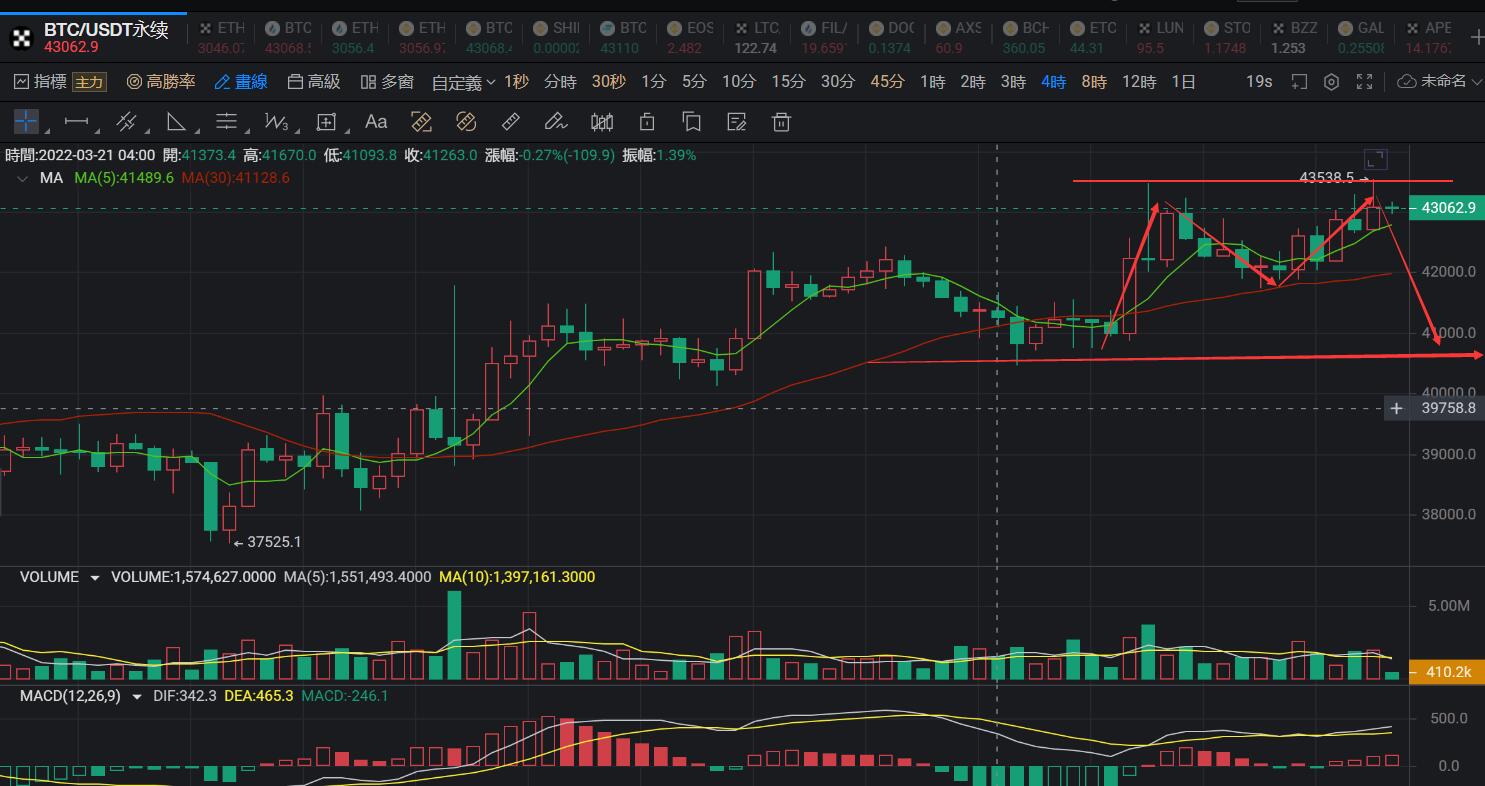
Task: Open the 指標 indicators menu
Action: click(x=40, y=82)
